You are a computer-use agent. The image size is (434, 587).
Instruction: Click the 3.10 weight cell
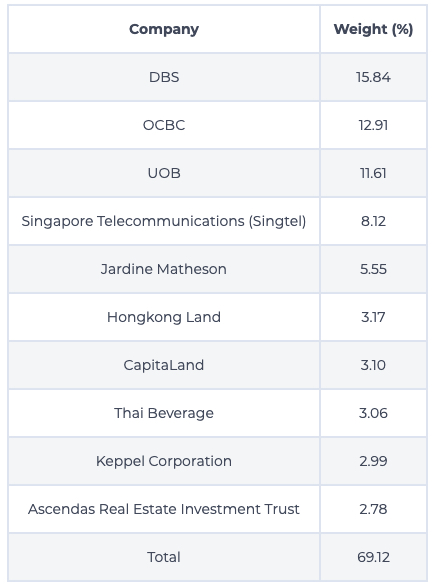pyautogui.click(x=373, y=365)
